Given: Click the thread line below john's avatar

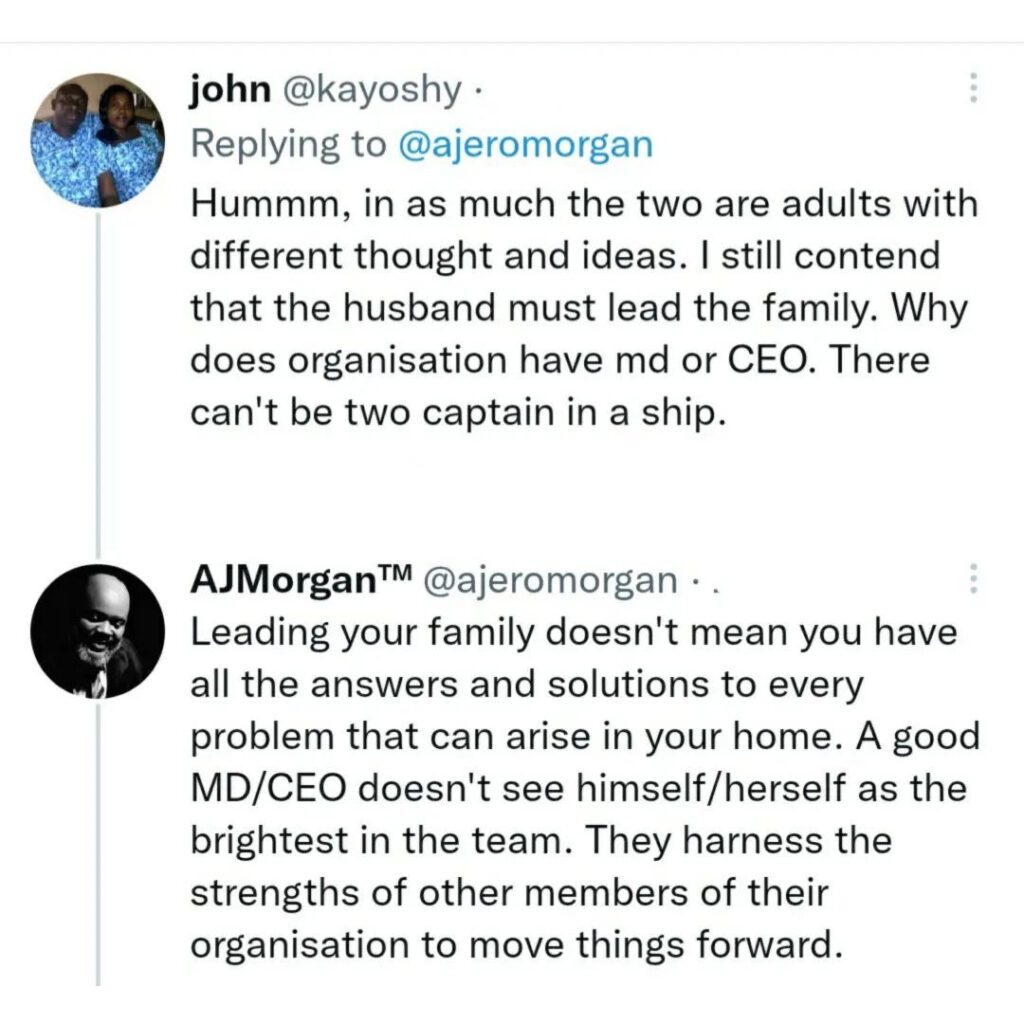Looking at the screenshot, I should coord(97,380).
